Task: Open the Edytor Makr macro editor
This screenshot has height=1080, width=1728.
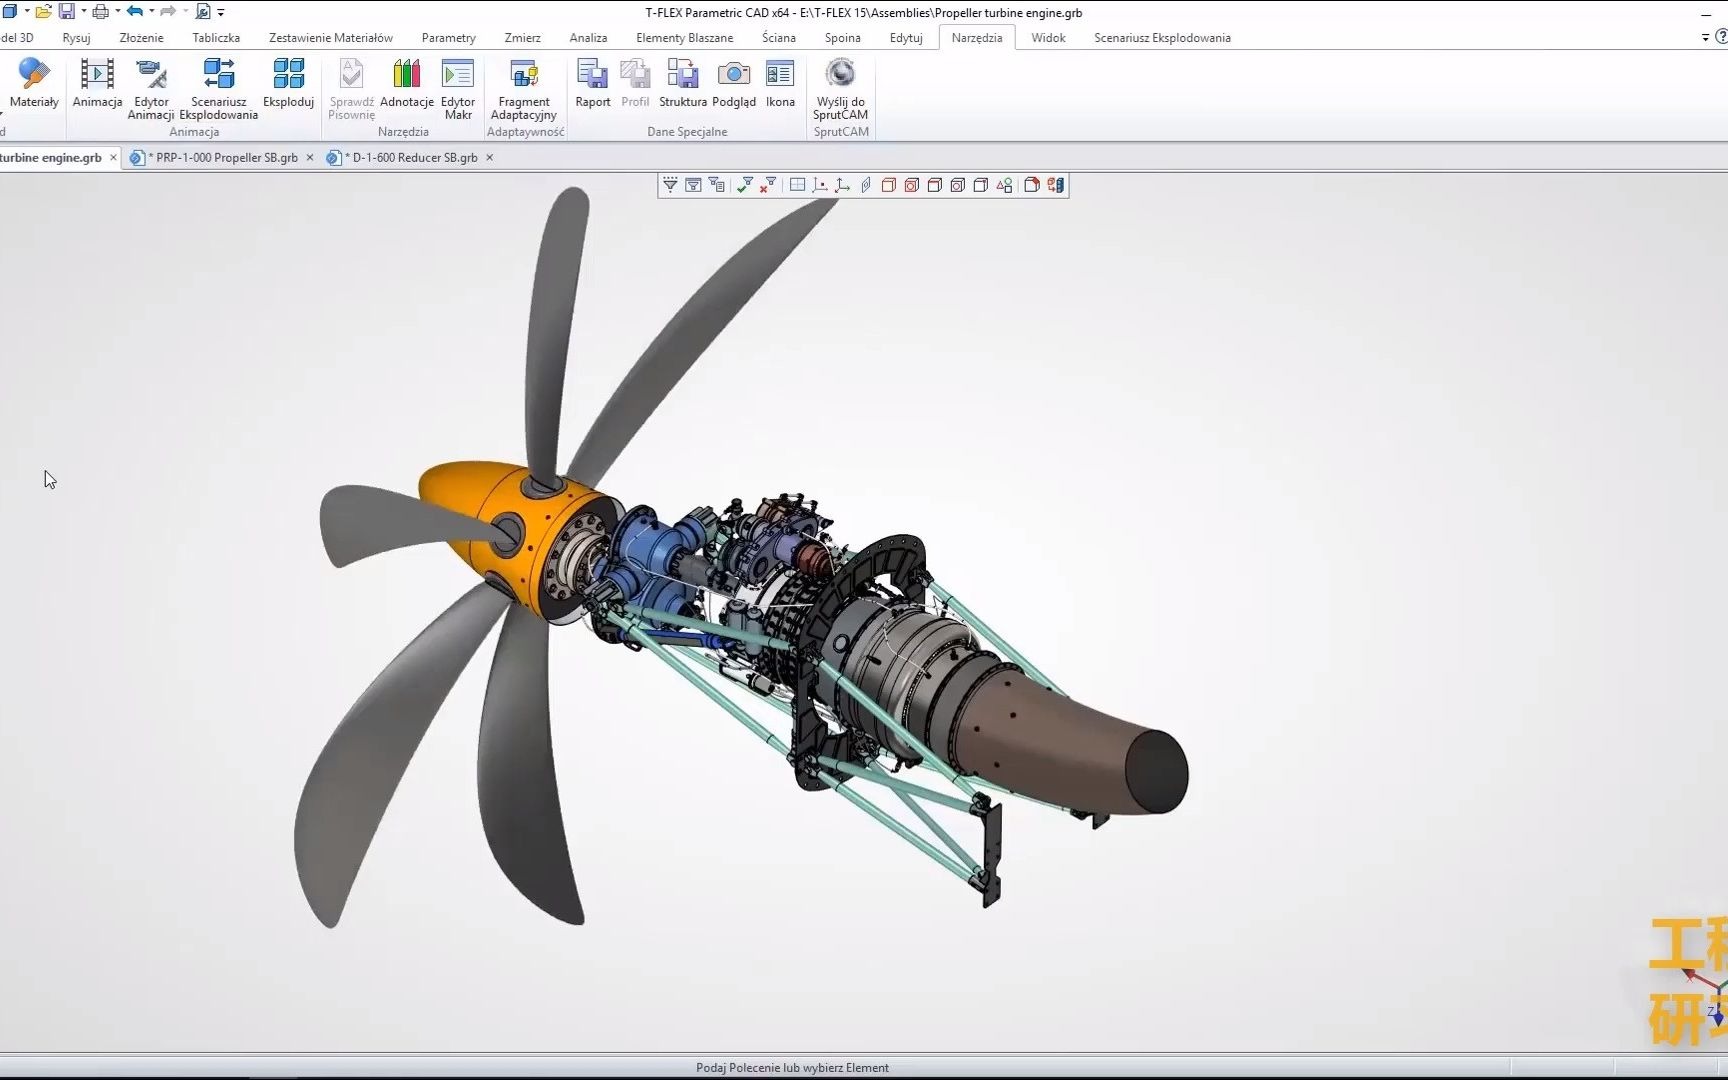Action: tap(458, 89)
